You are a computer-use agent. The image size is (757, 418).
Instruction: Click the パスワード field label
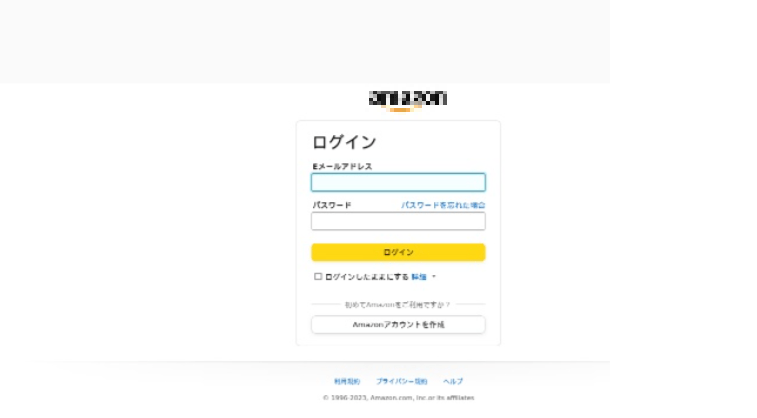[x=332, y=205]
